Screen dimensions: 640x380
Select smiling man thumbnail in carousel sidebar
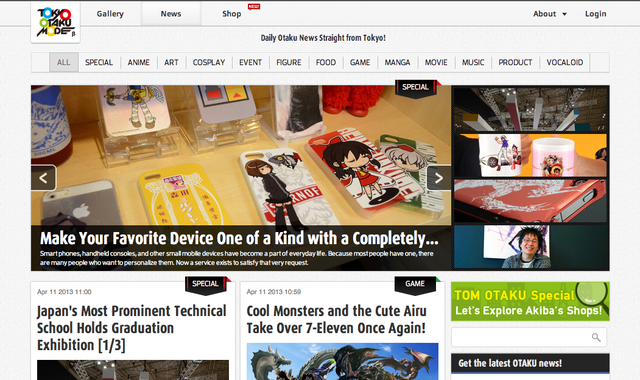tap(531, 247)
